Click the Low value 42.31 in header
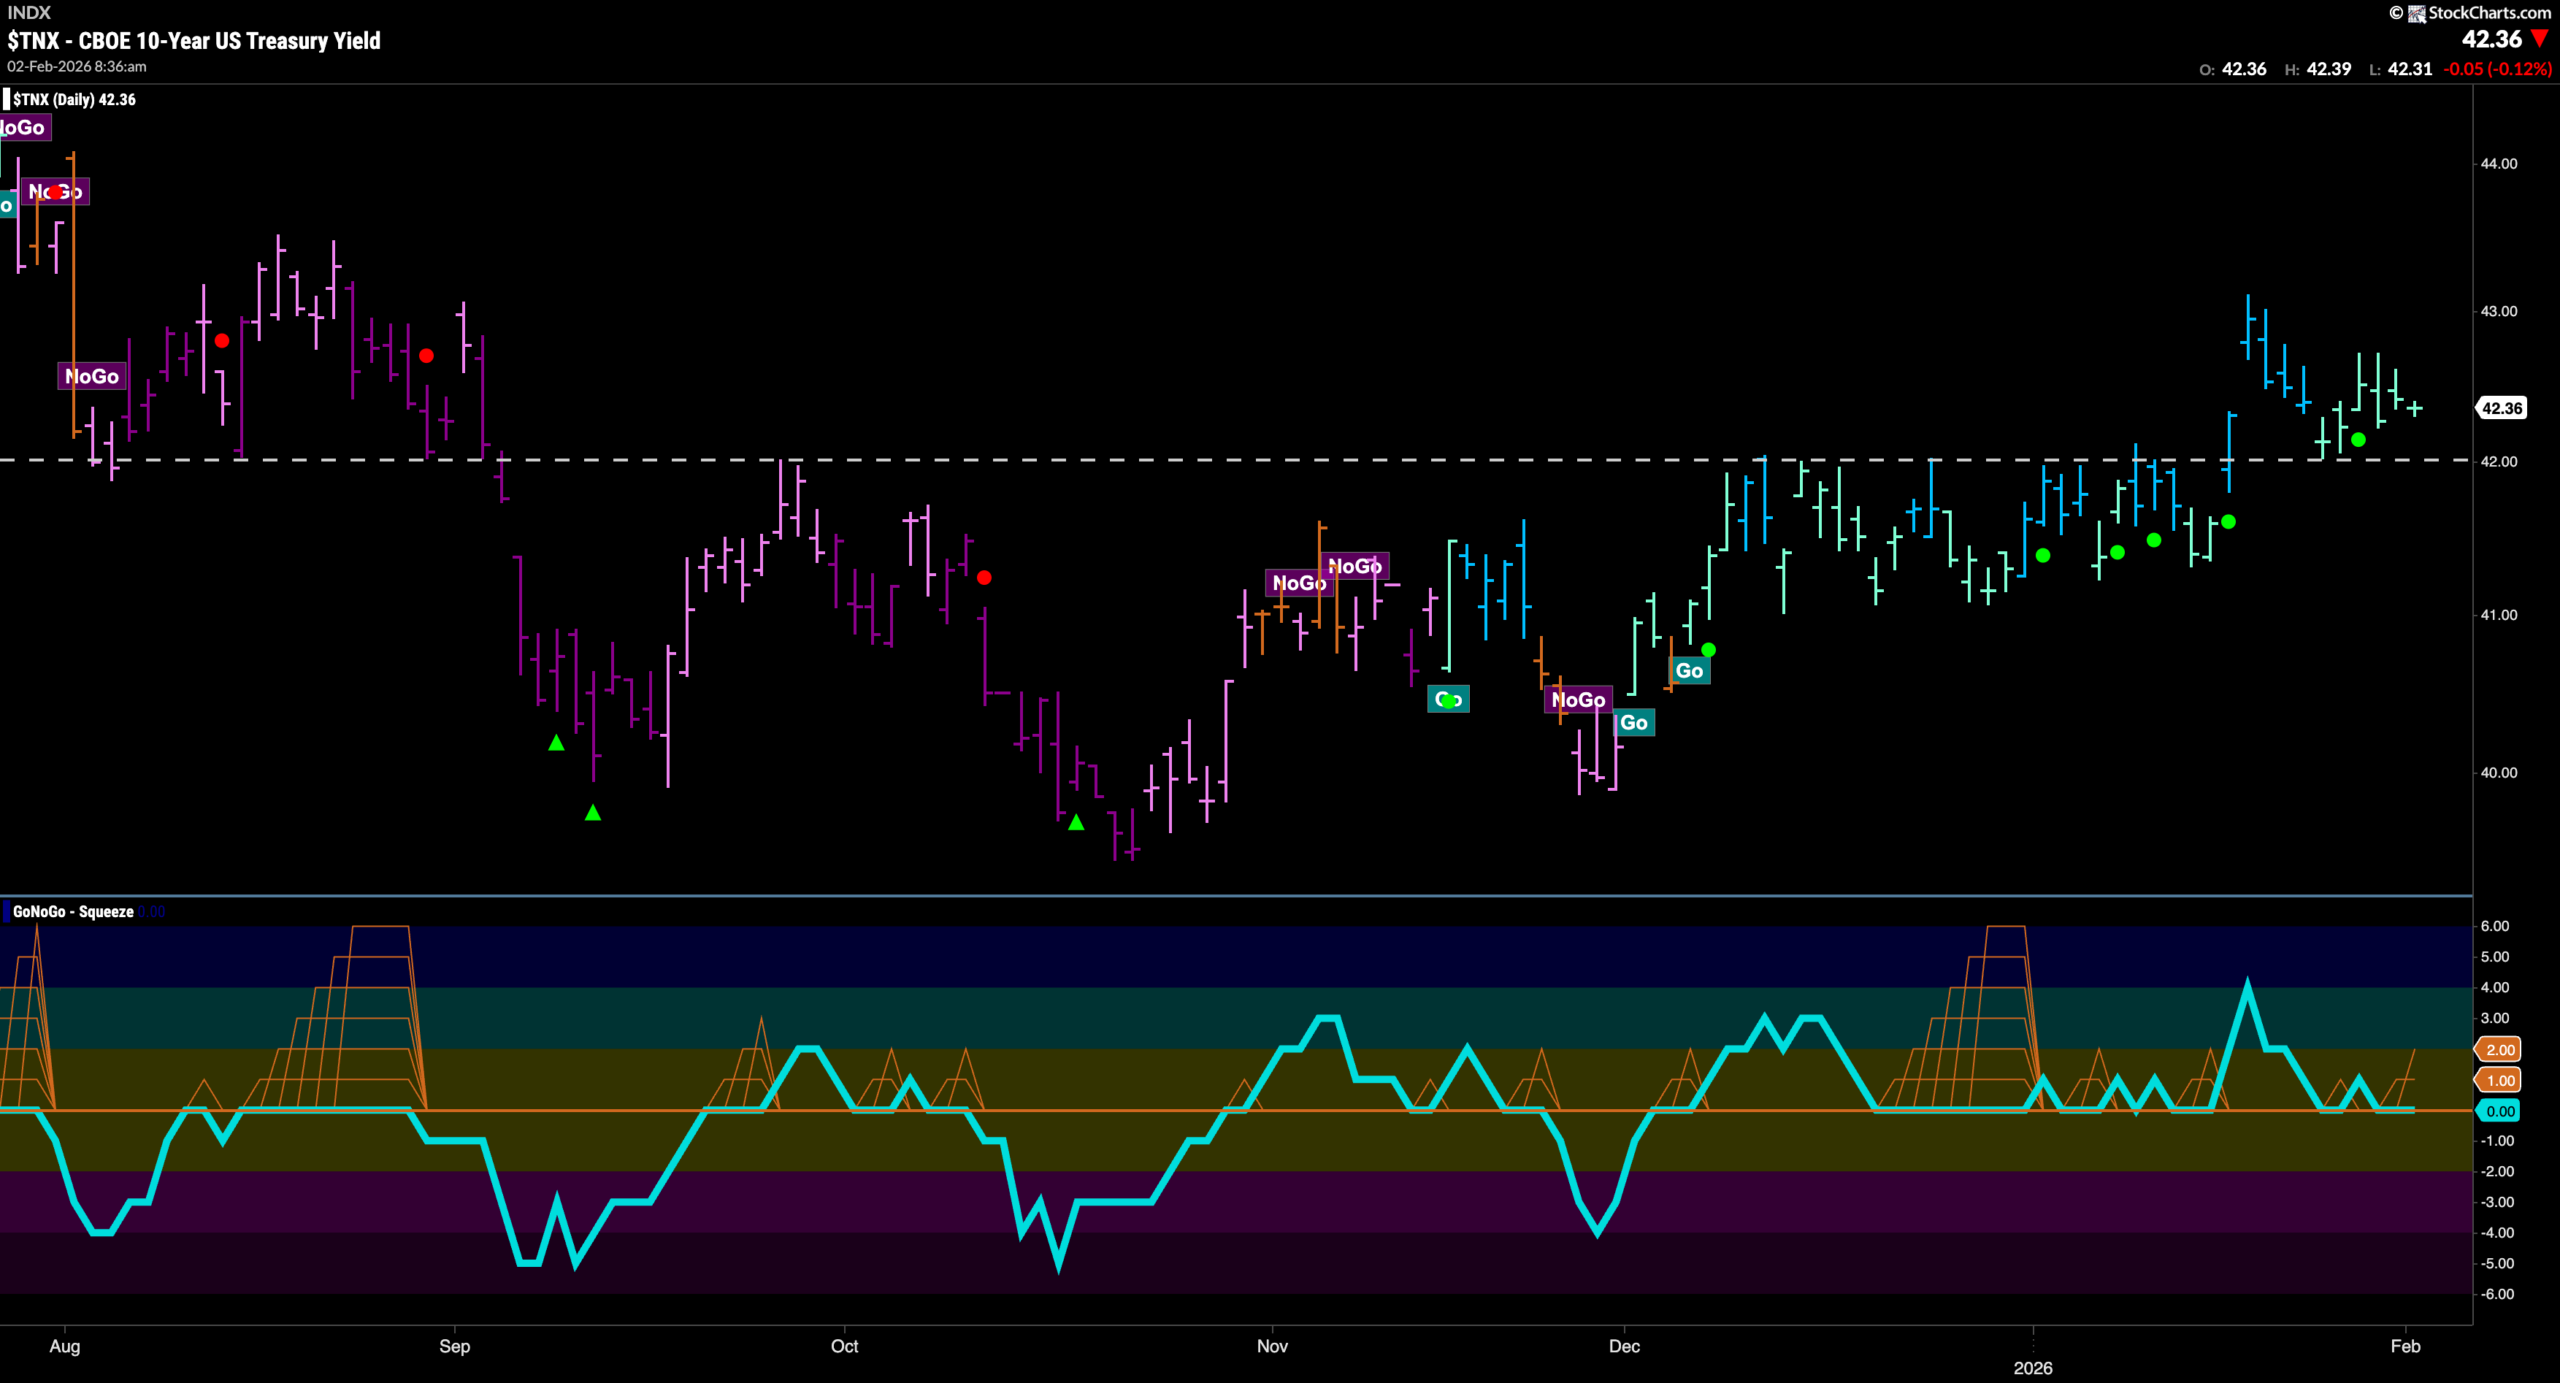This screenshot has height=1383, width=2560. pyautogui.click(x=2410, y=69)
